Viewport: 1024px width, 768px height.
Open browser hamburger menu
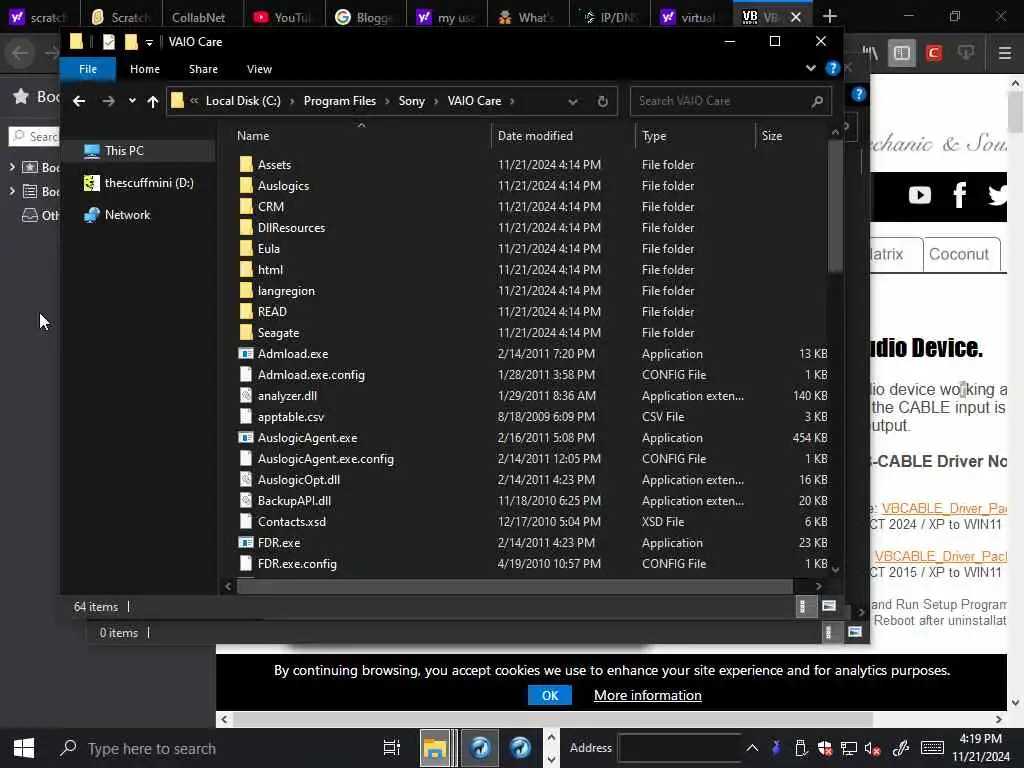(x=1004, y=53)
